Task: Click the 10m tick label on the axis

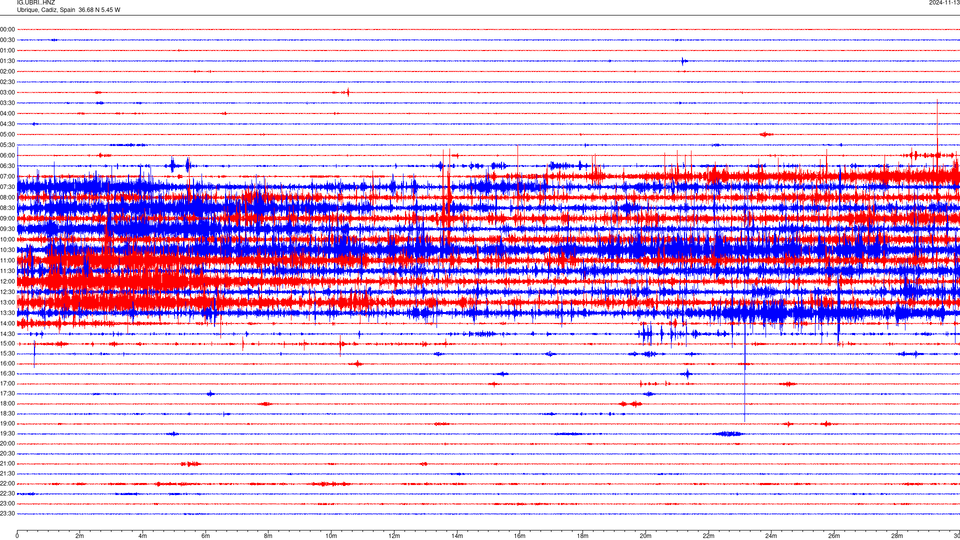Action: (x=331, y=536)
